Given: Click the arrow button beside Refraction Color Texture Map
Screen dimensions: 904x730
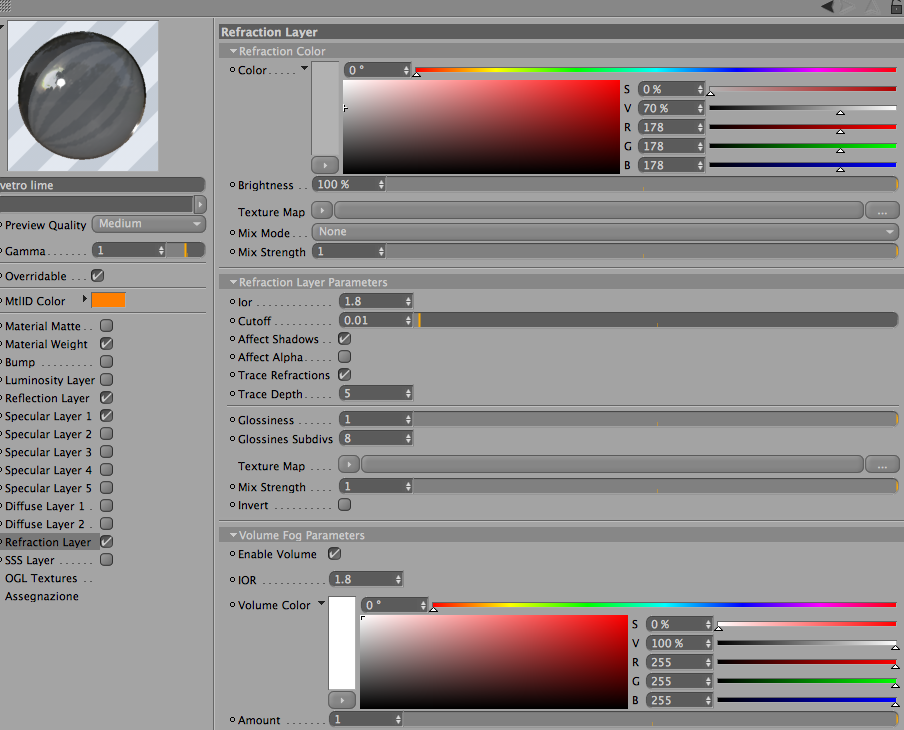Looking at the screenshot, I should click(x=322, y=210).
